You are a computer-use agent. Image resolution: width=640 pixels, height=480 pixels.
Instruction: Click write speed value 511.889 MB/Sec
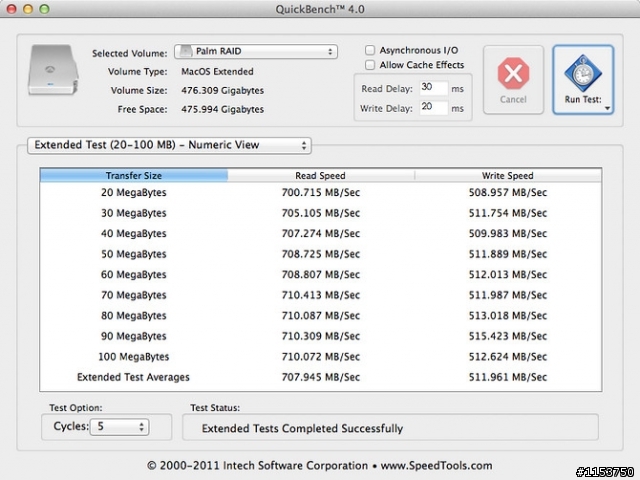pos(508,254)
